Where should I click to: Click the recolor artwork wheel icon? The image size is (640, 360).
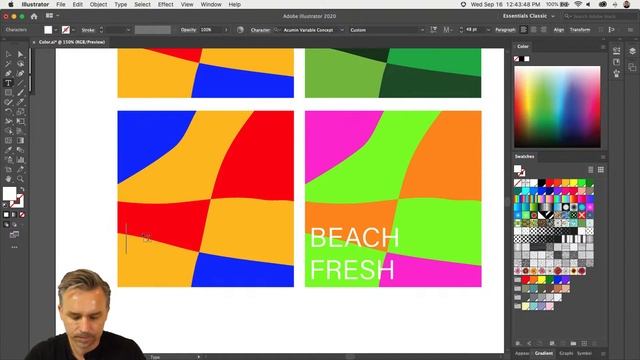pos(240,30)
